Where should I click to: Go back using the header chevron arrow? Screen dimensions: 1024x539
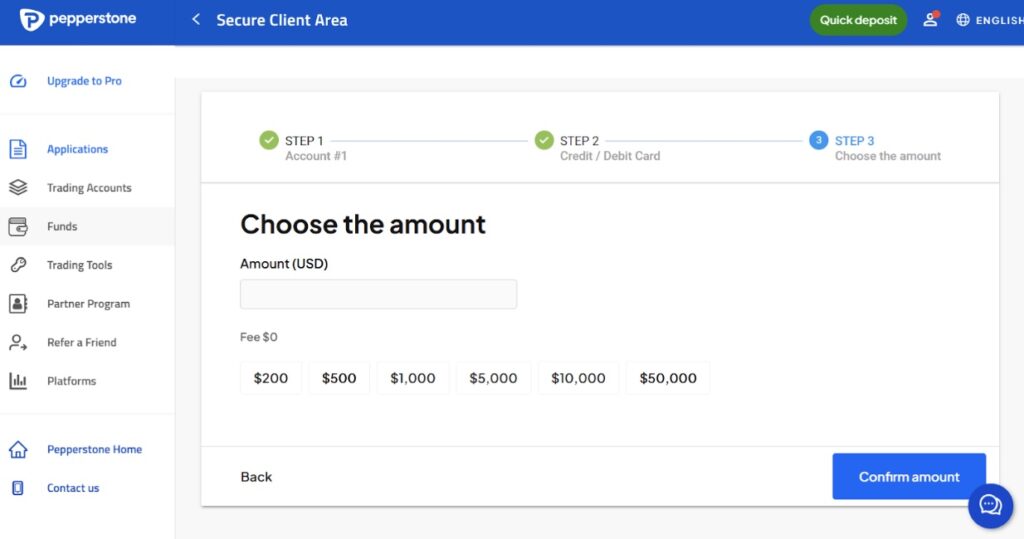pos(196,20)
